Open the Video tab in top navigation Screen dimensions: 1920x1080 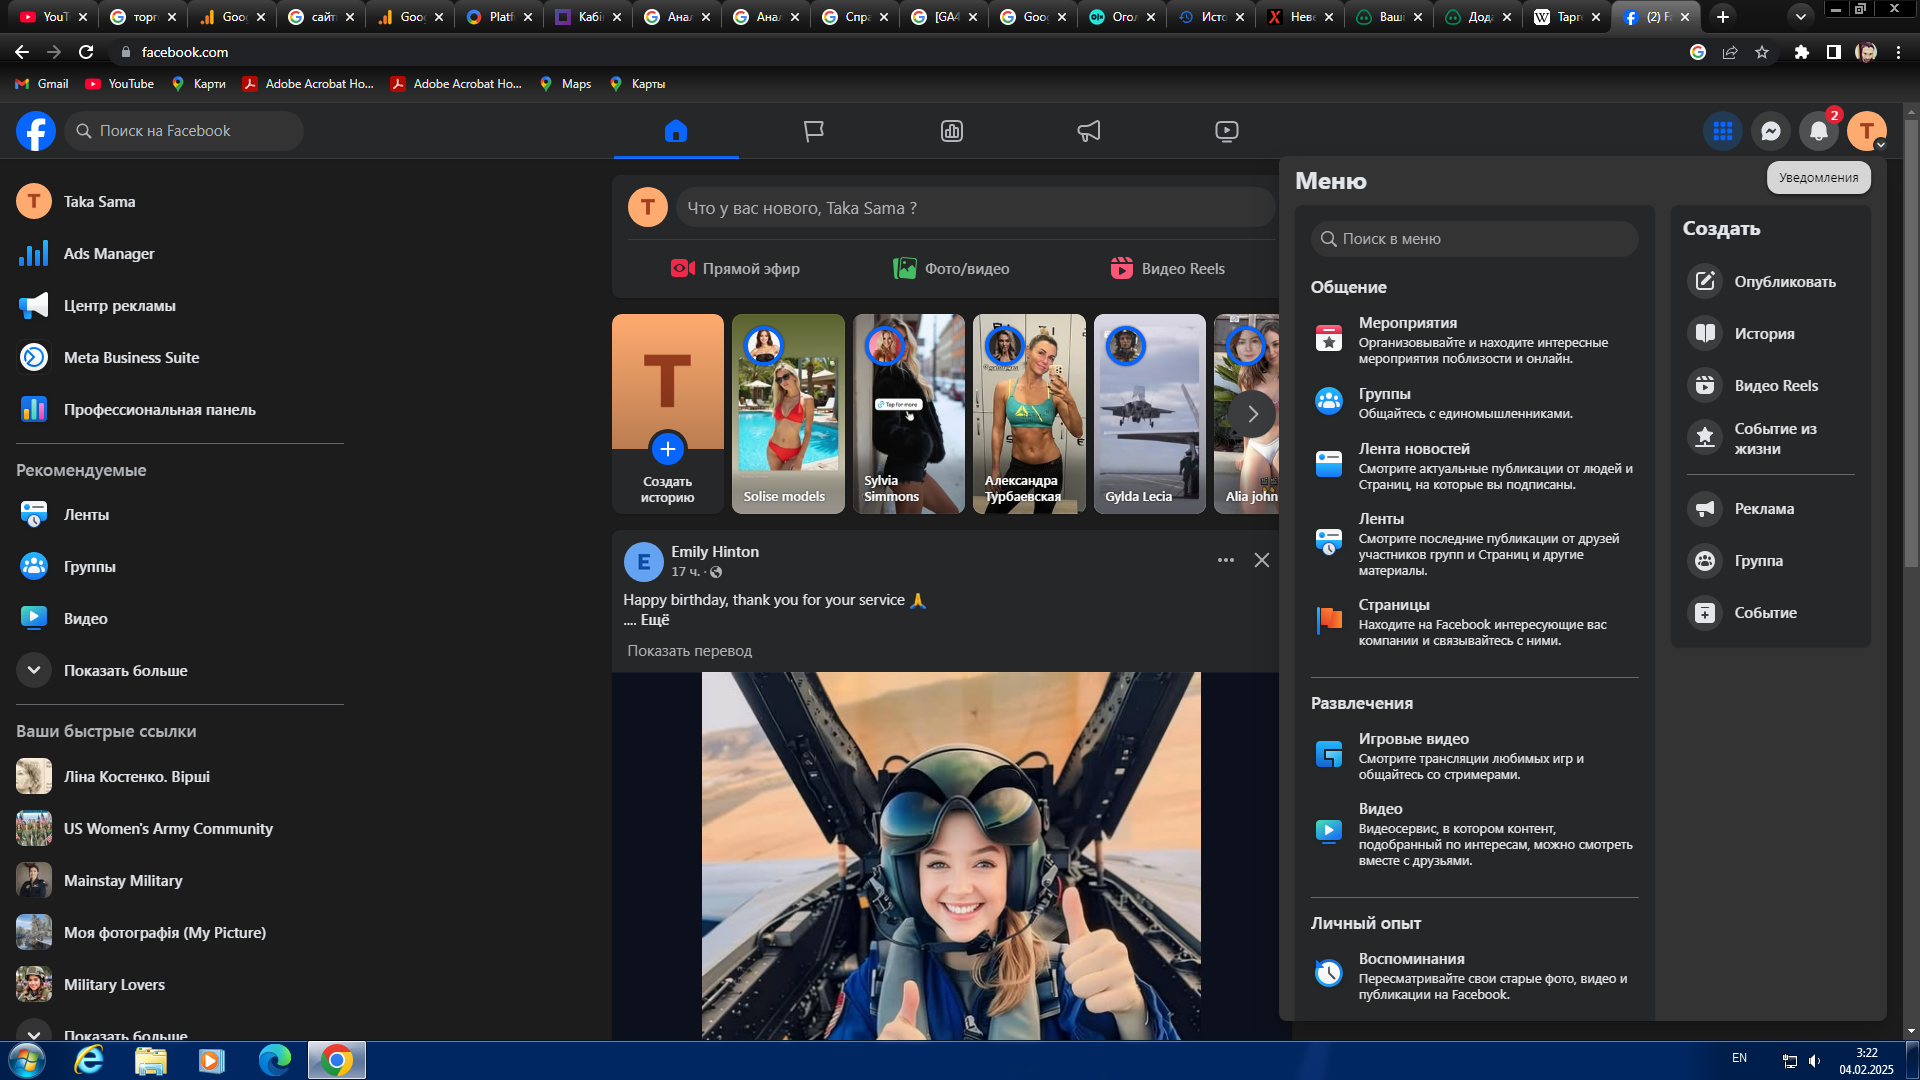click(1227, 131)
